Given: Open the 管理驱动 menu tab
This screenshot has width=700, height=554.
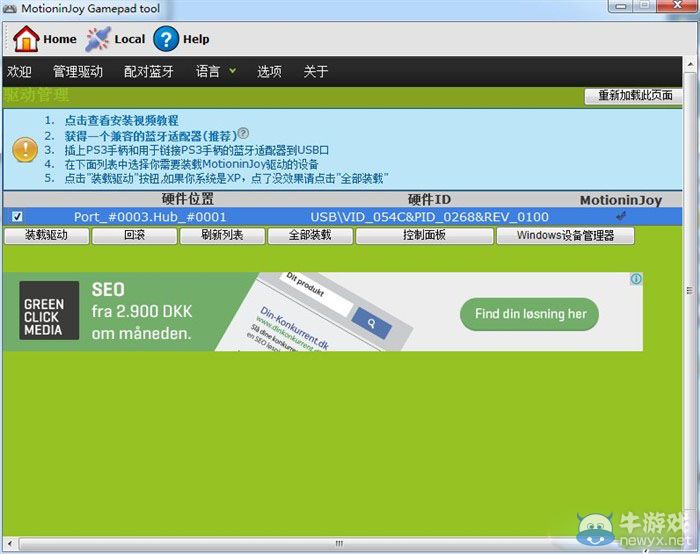Looking at the screenshot, I should pos(78,71).
